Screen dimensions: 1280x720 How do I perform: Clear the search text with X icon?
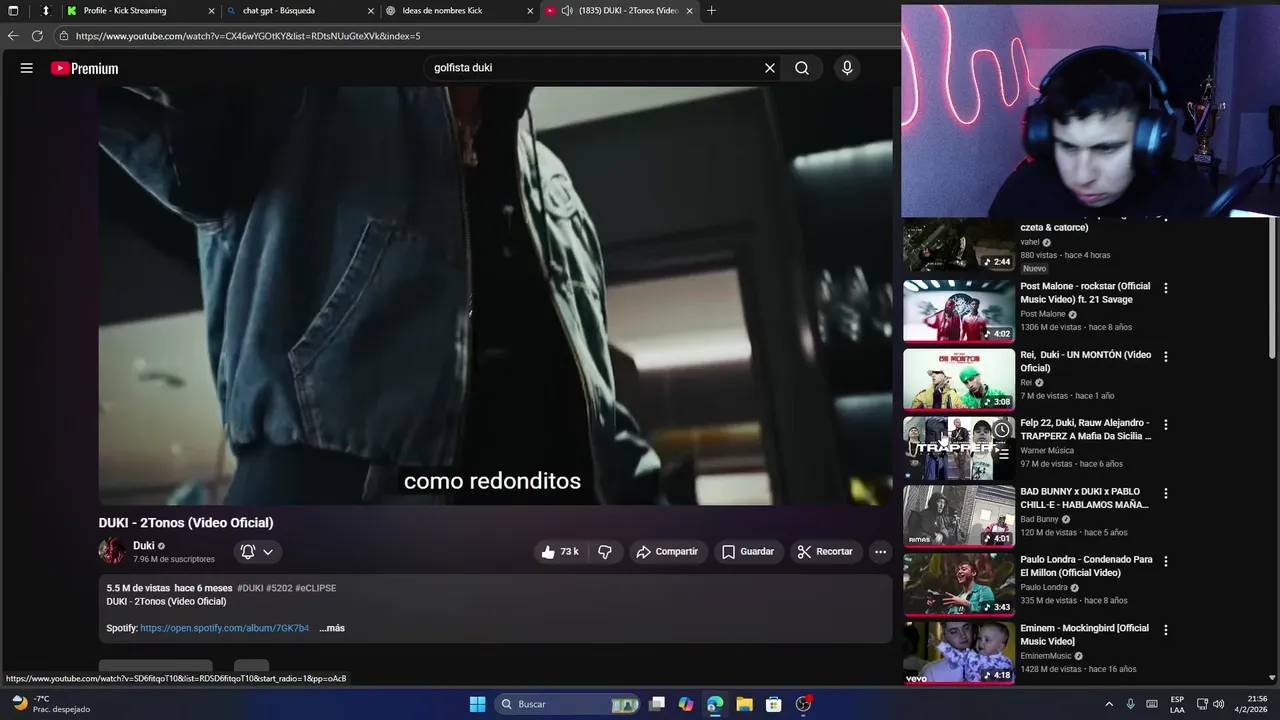pos(770,68)
